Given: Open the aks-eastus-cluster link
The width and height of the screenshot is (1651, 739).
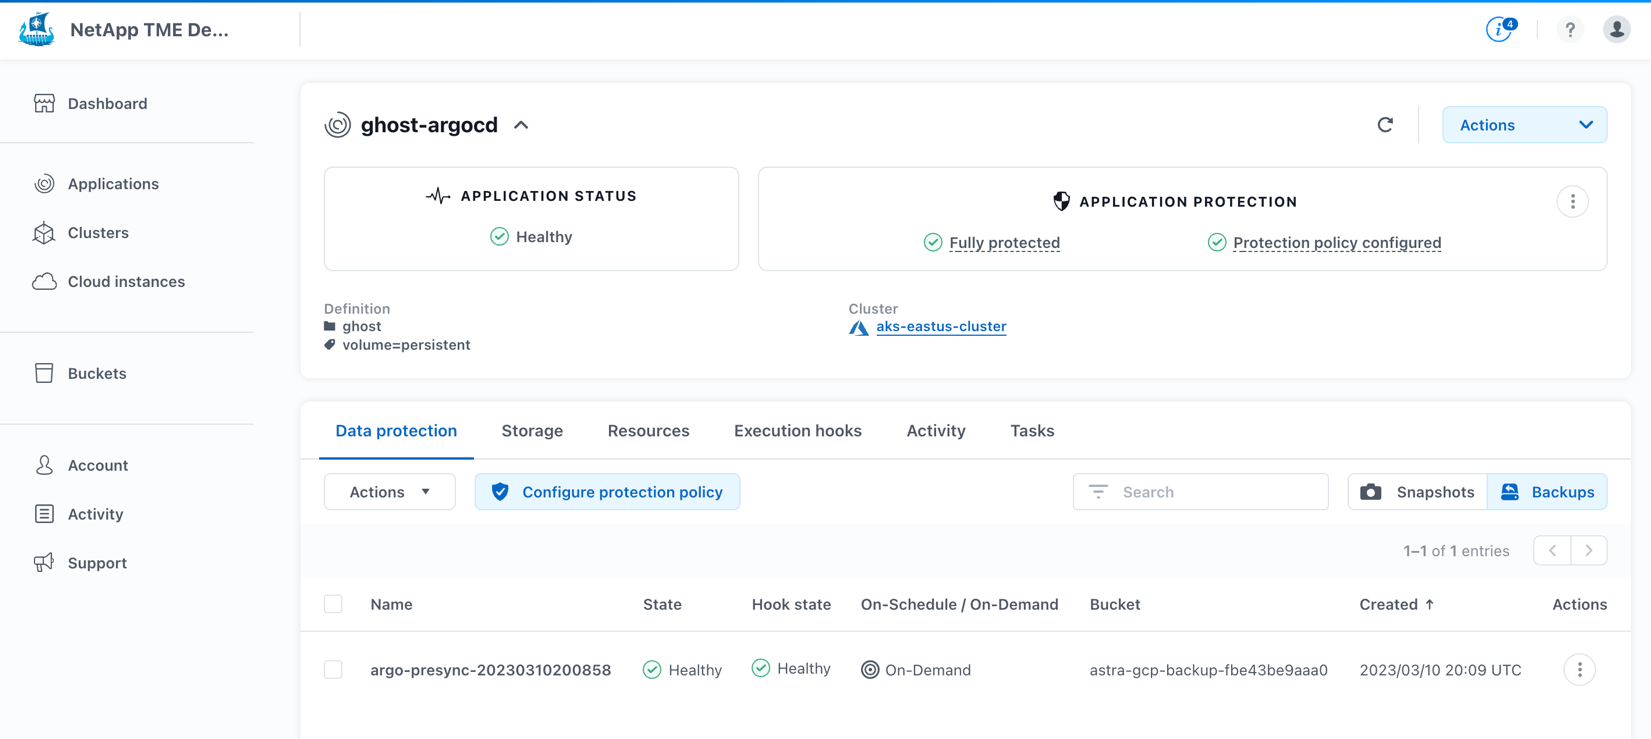Looking at the screenshot, I should click(x=941, y=326).
